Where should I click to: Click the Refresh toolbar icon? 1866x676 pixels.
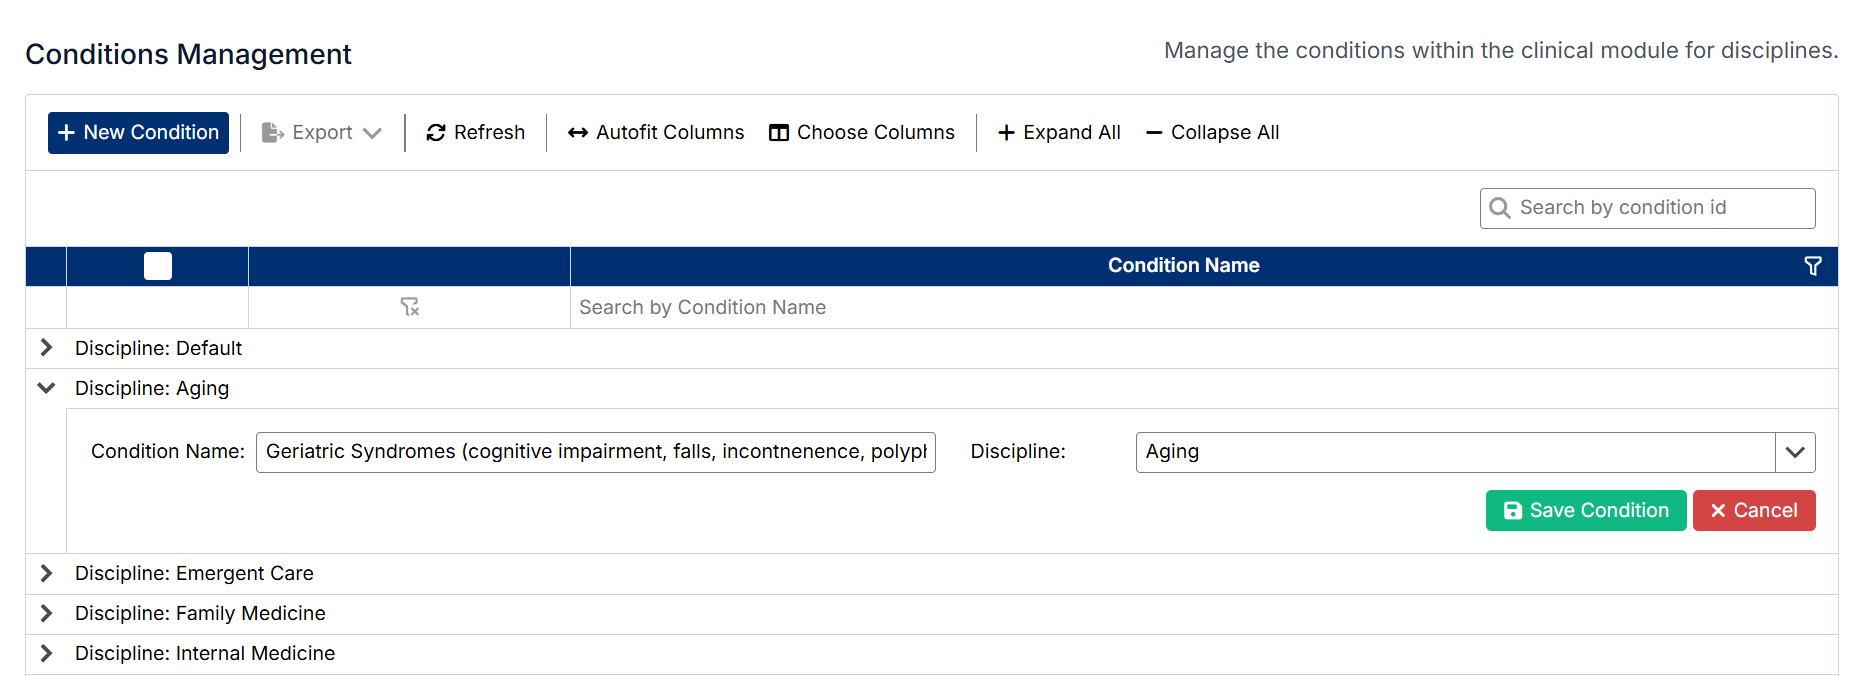point(436,133)
